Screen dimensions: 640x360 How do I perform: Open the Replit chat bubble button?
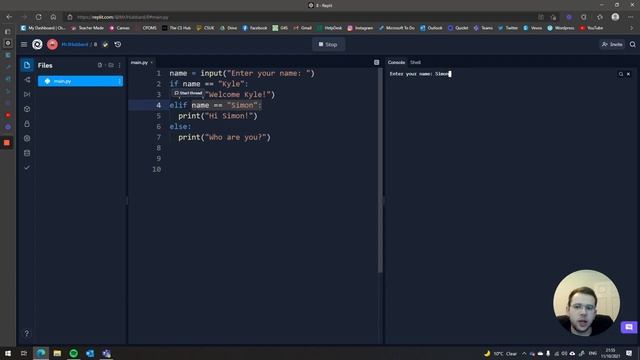coord(629,327)
